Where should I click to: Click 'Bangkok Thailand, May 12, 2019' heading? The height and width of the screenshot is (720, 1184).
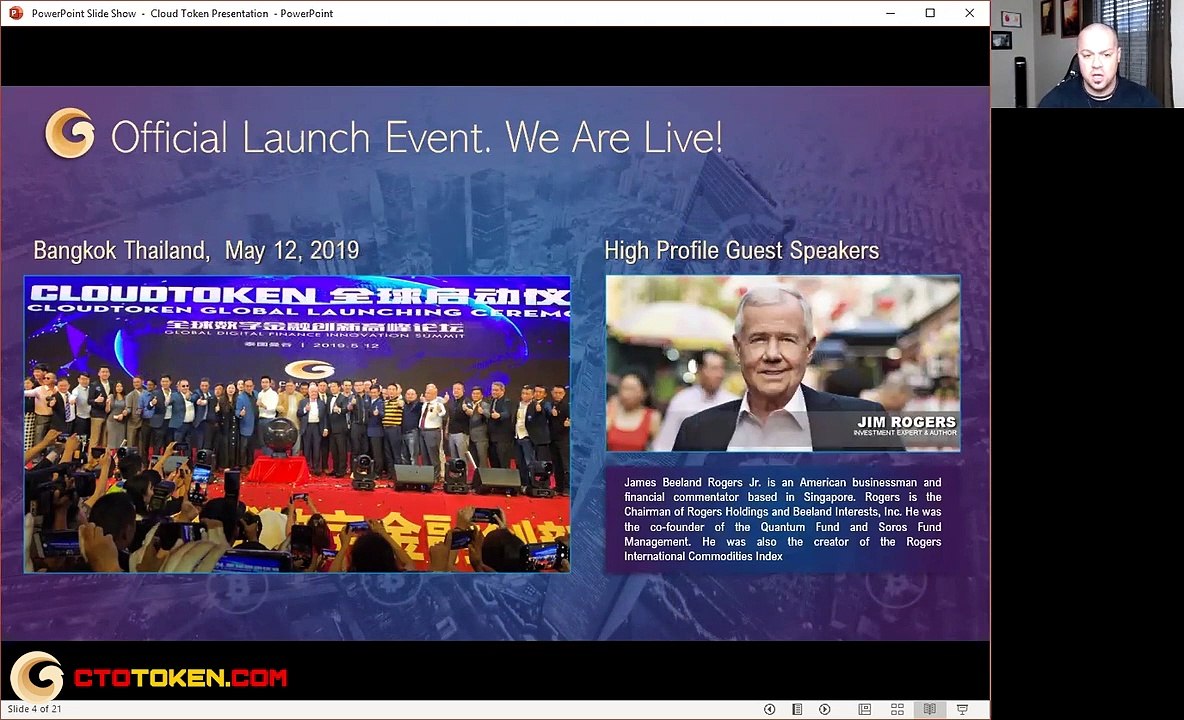196,251
